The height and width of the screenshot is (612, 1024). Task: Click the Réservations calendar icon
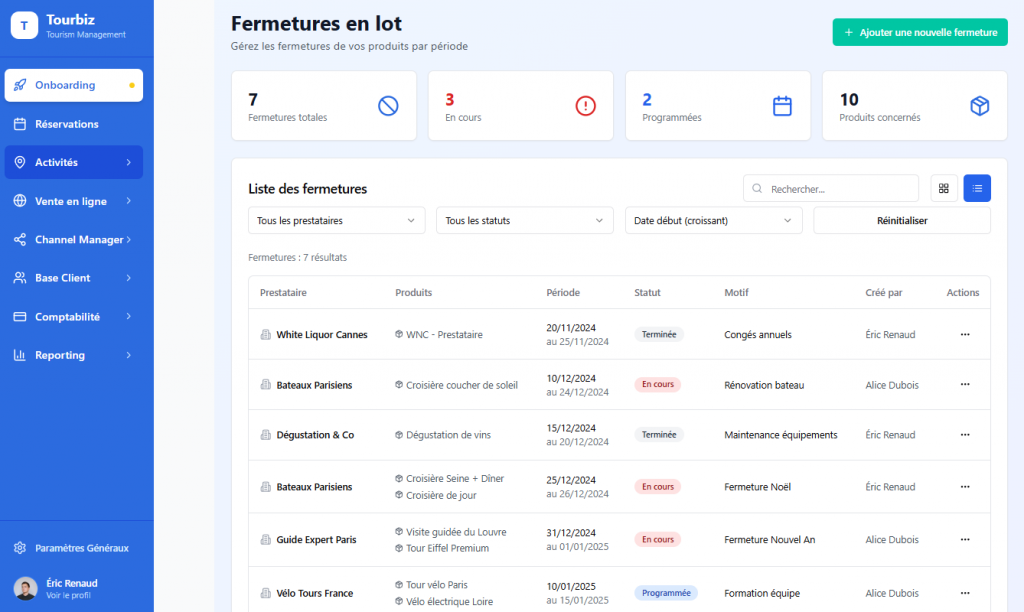pyautogui.click(x=20, y=124)
